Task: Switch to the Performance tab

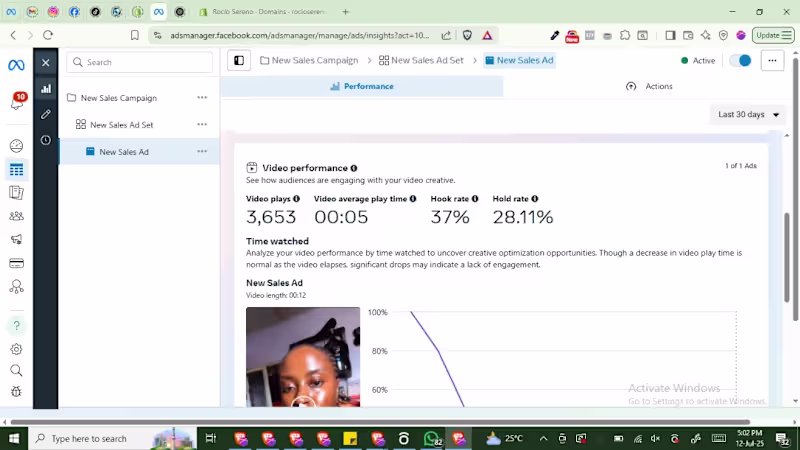Action: (x=362, y=86)
